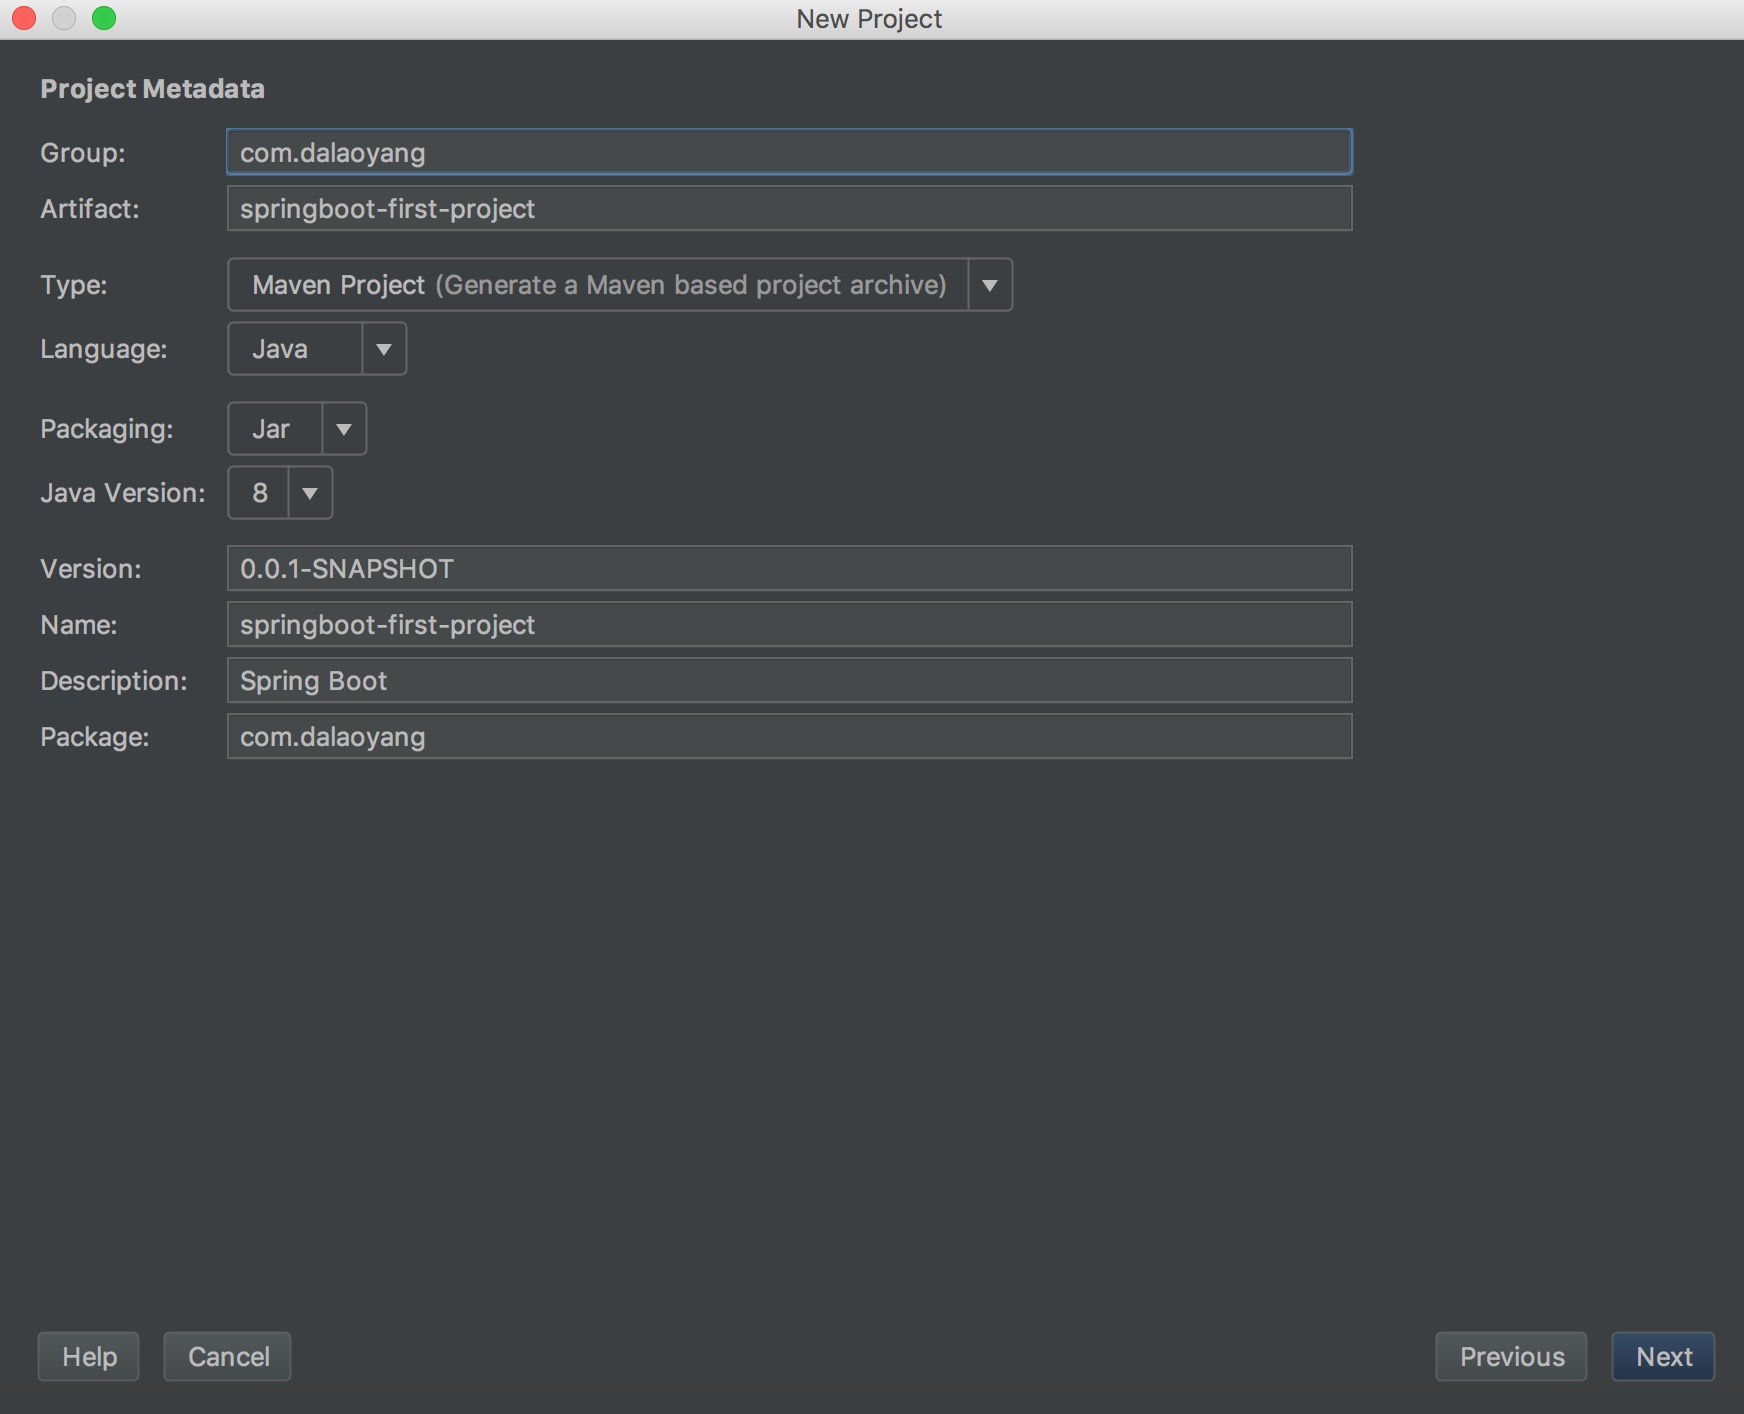Expand the Language dropdown arrow
This screenshot has width=1744, height=1414.
click(x=384, y=349)
